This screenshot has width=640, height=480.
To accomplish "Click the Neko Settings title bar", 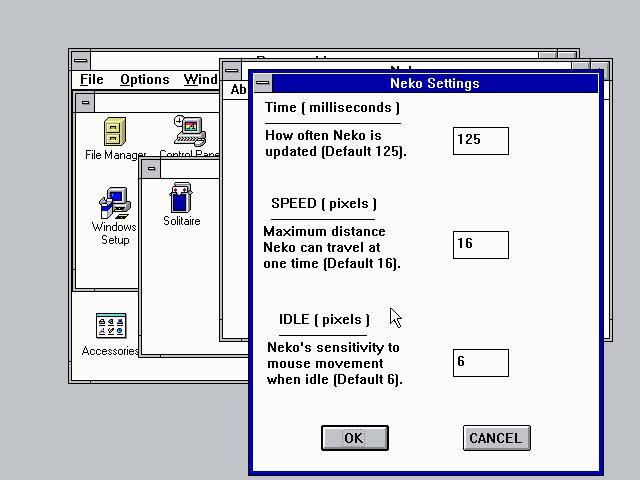I will [x=435, y=83].
